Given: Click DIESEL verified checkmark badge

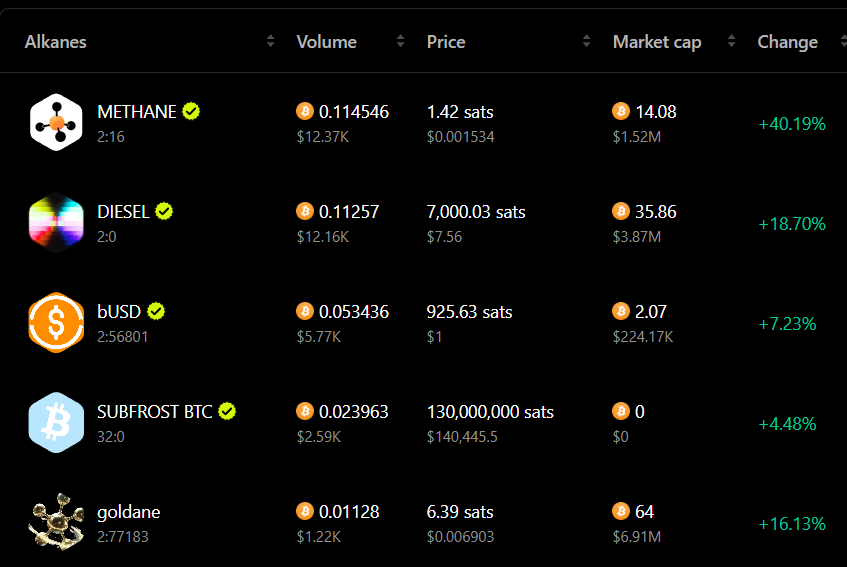Looking at the screenshot, I should (x=164, y=211).
